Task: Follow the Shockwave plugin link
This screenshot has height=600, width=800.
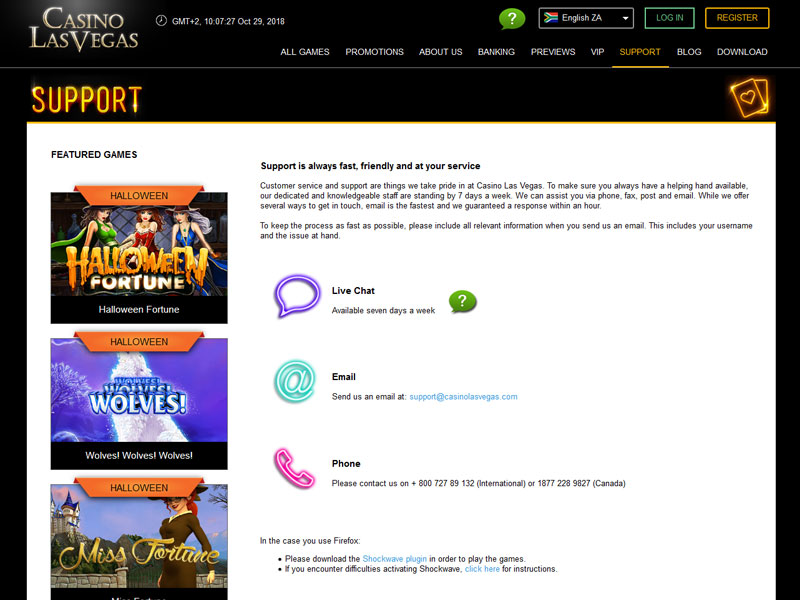Action: tap(394, 559)
